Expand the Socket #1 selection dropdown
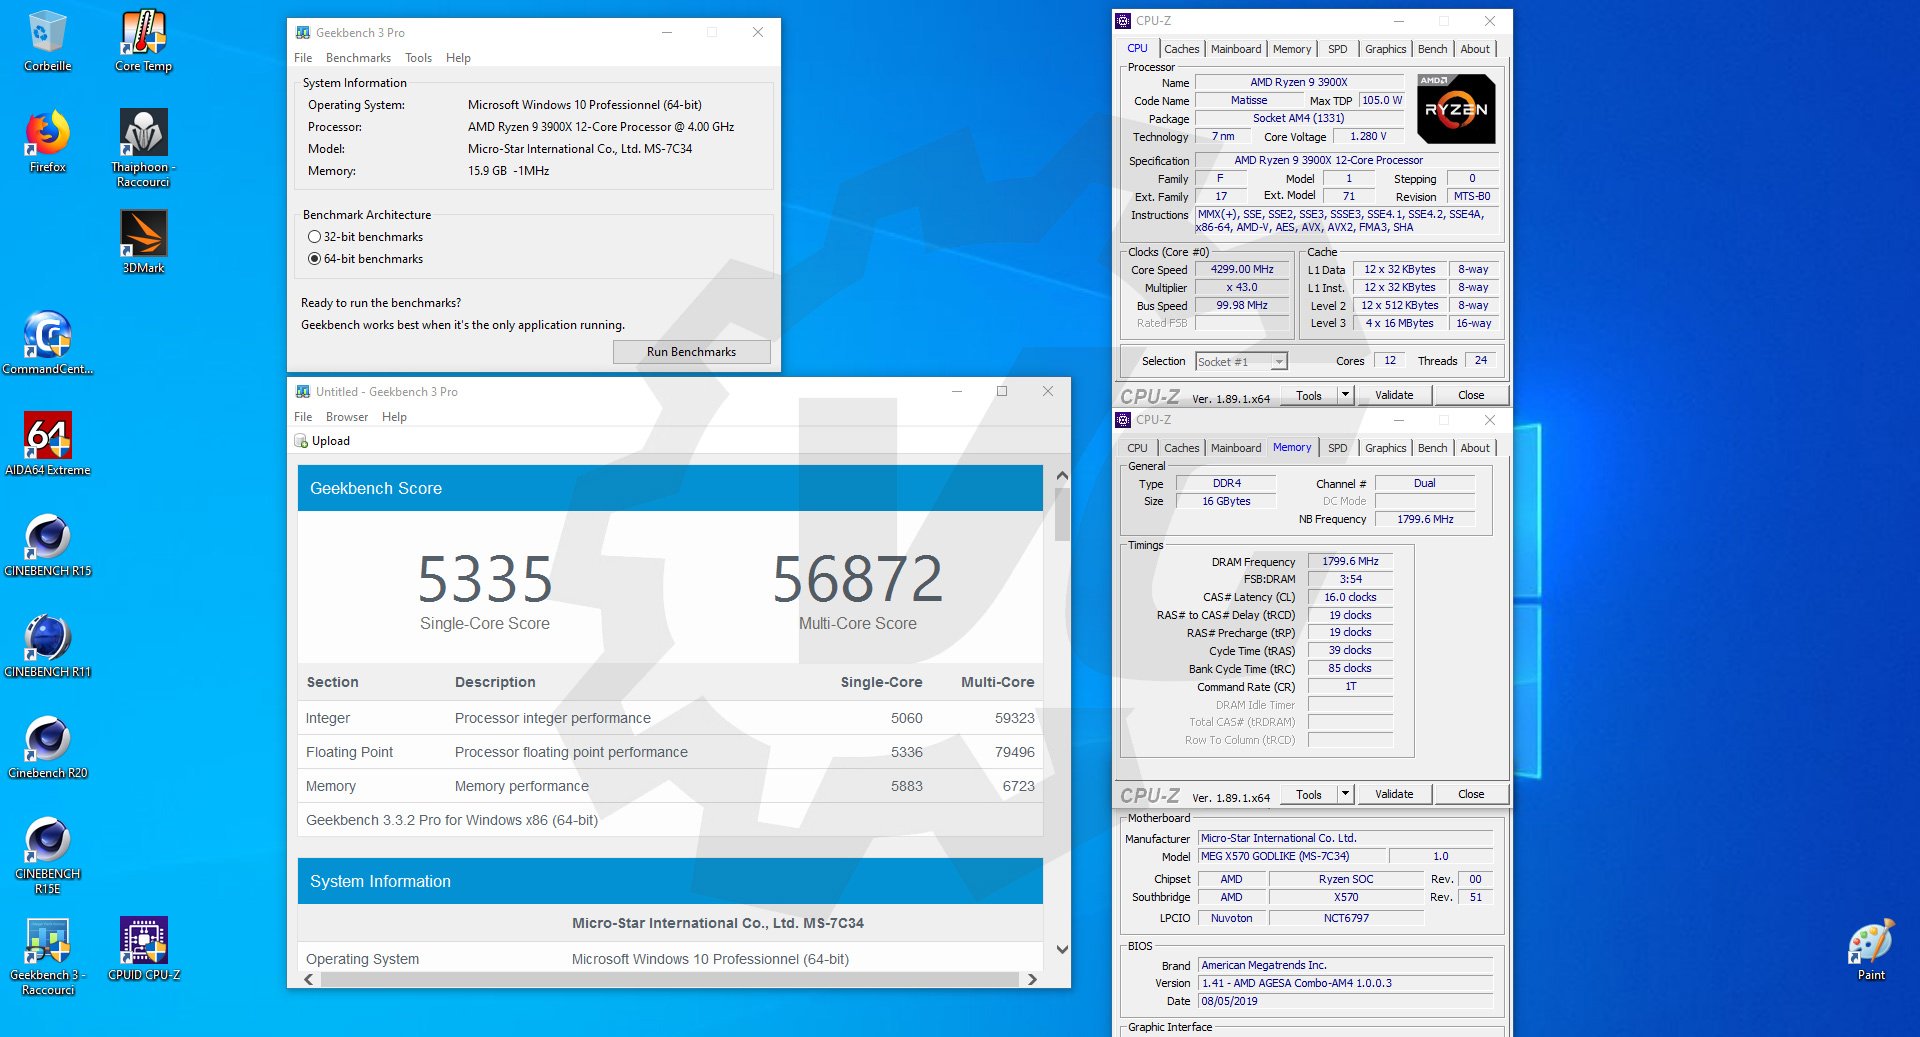The height and width of the screenshot is (1037, 1920). coord(1278,362)
